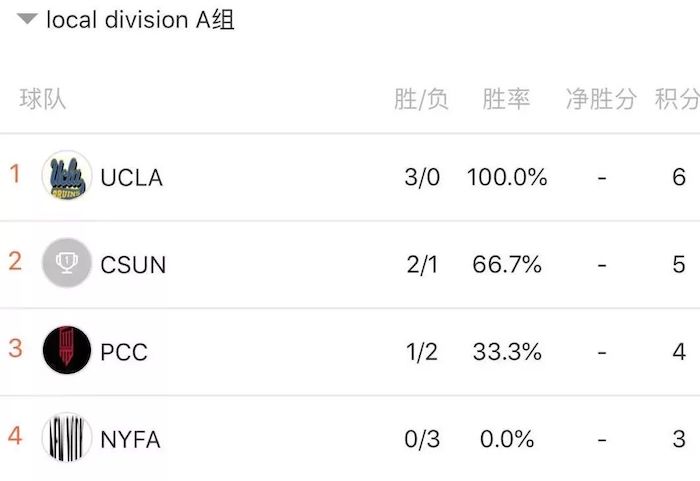The height and width of the screenshot is (481, 700).
Task: Click NYFA's 0/3 win-loss record
Action: tap(422, 439)
